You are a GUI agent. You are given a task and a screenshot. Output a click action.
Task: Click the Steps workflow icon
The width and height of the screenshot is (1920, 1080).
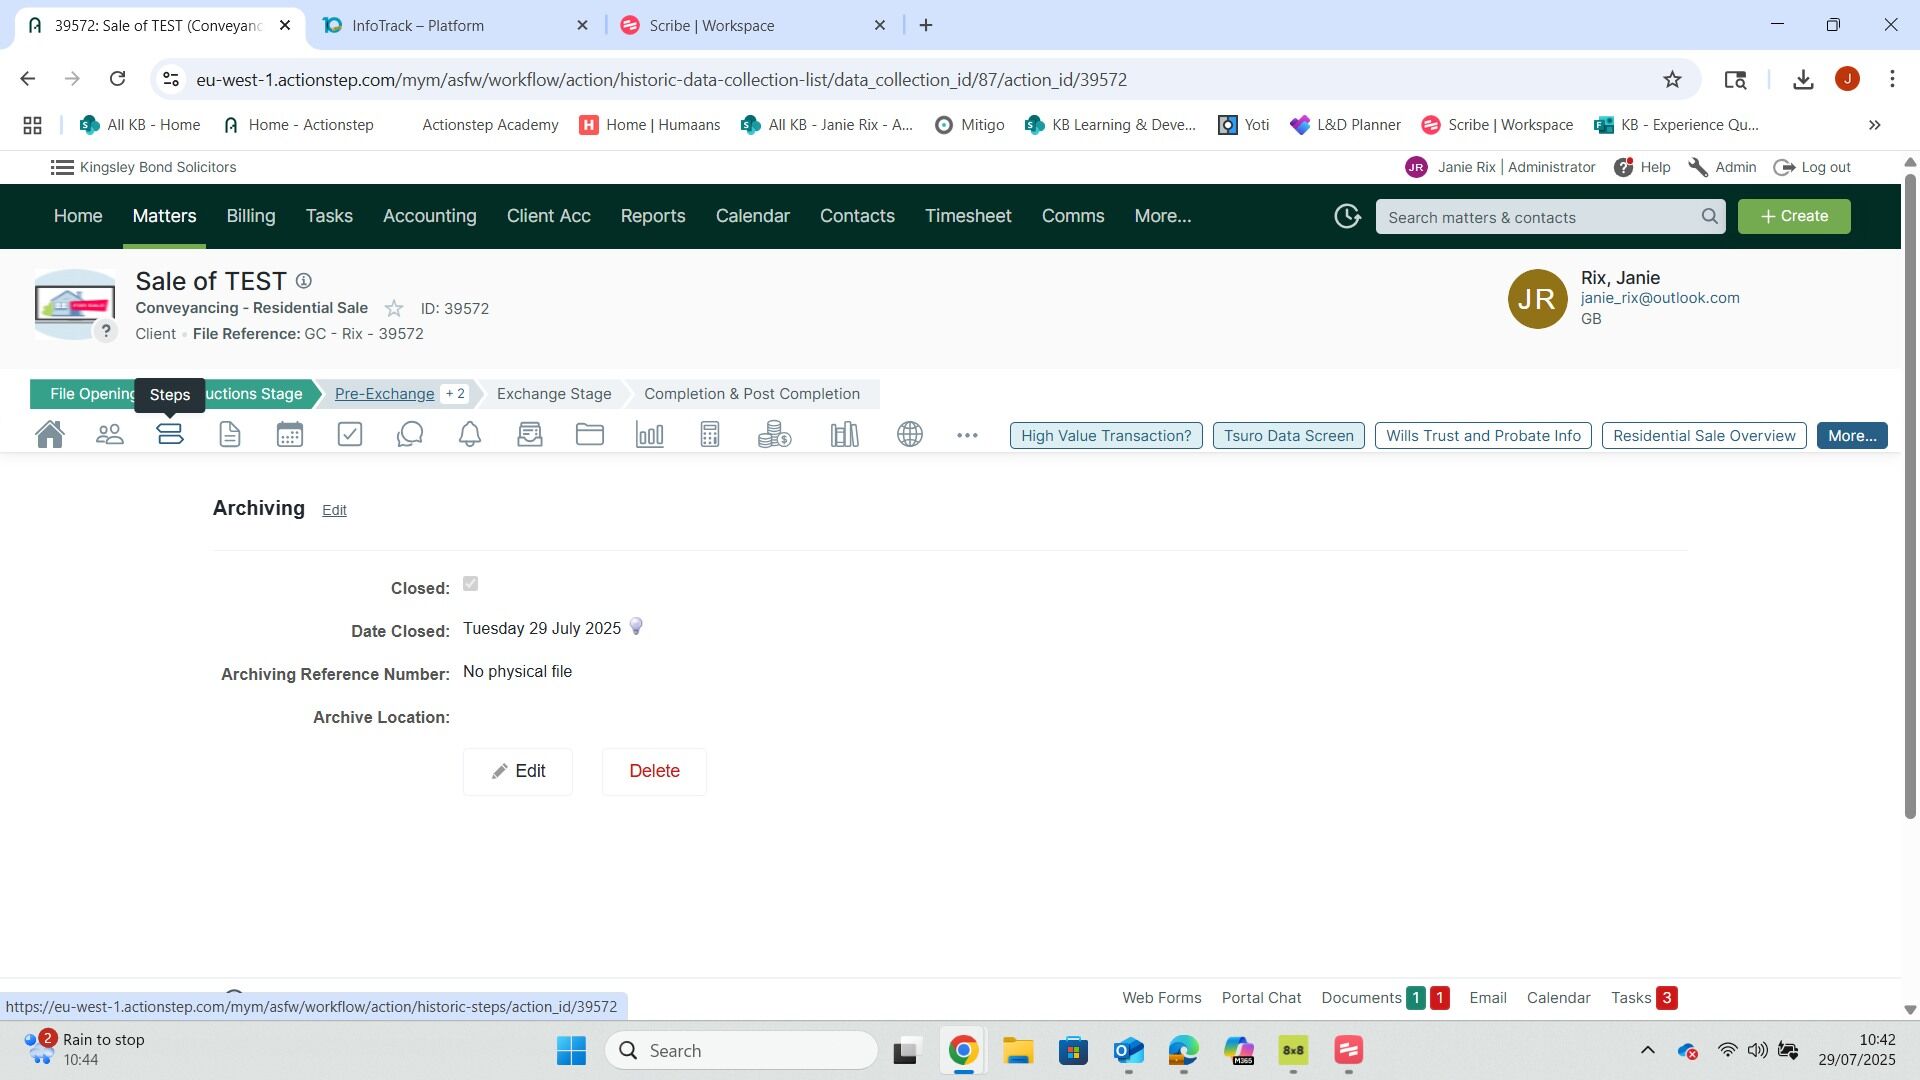click(170, 435)
